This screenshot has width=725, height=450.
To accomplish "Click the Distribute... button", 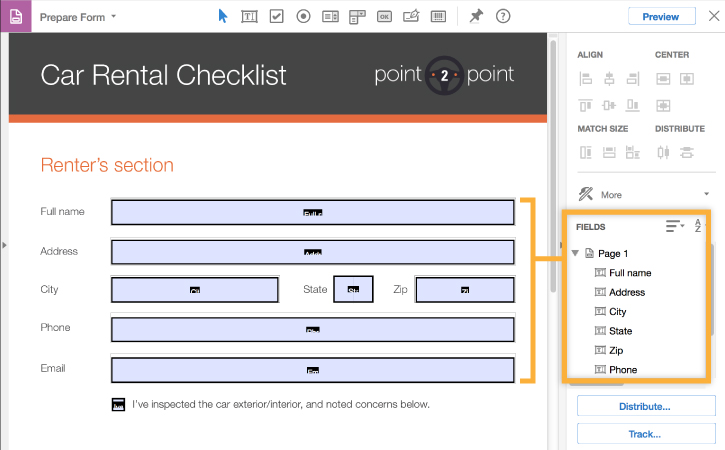I will (645, 407).
